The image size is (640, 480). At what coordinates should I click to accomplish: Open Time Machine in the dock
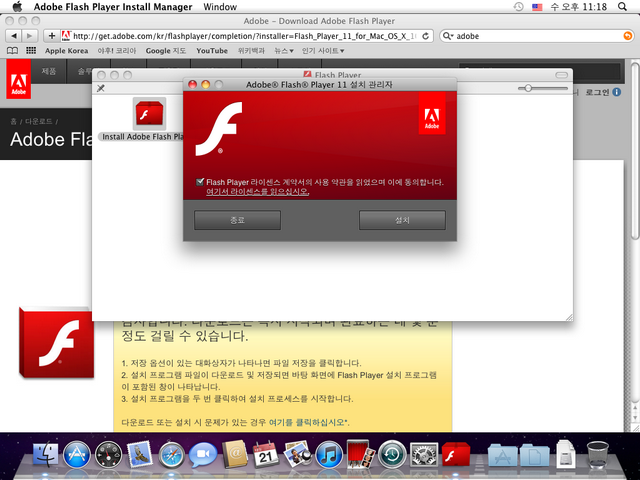click(x=392, y=454)
